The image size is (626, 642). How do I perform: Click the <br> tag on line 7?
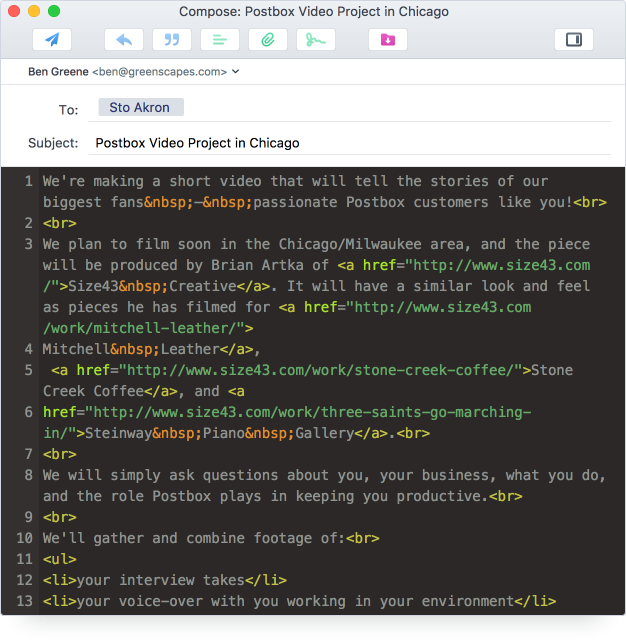[60, 454]
